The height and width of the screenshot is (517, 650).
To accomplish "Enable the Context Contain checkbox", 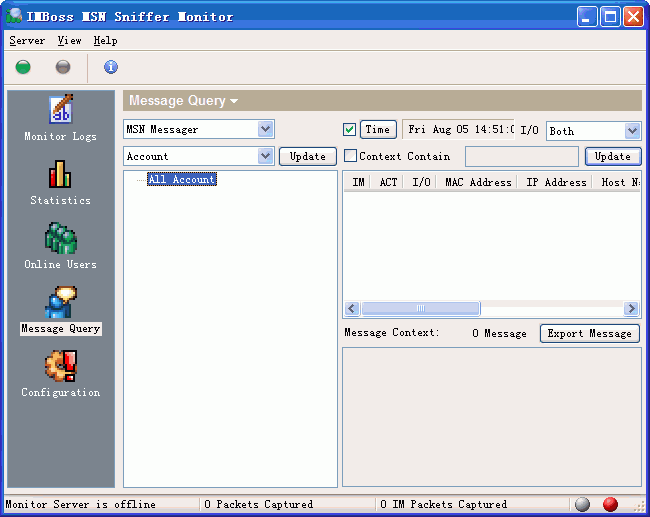I will 350,156.
